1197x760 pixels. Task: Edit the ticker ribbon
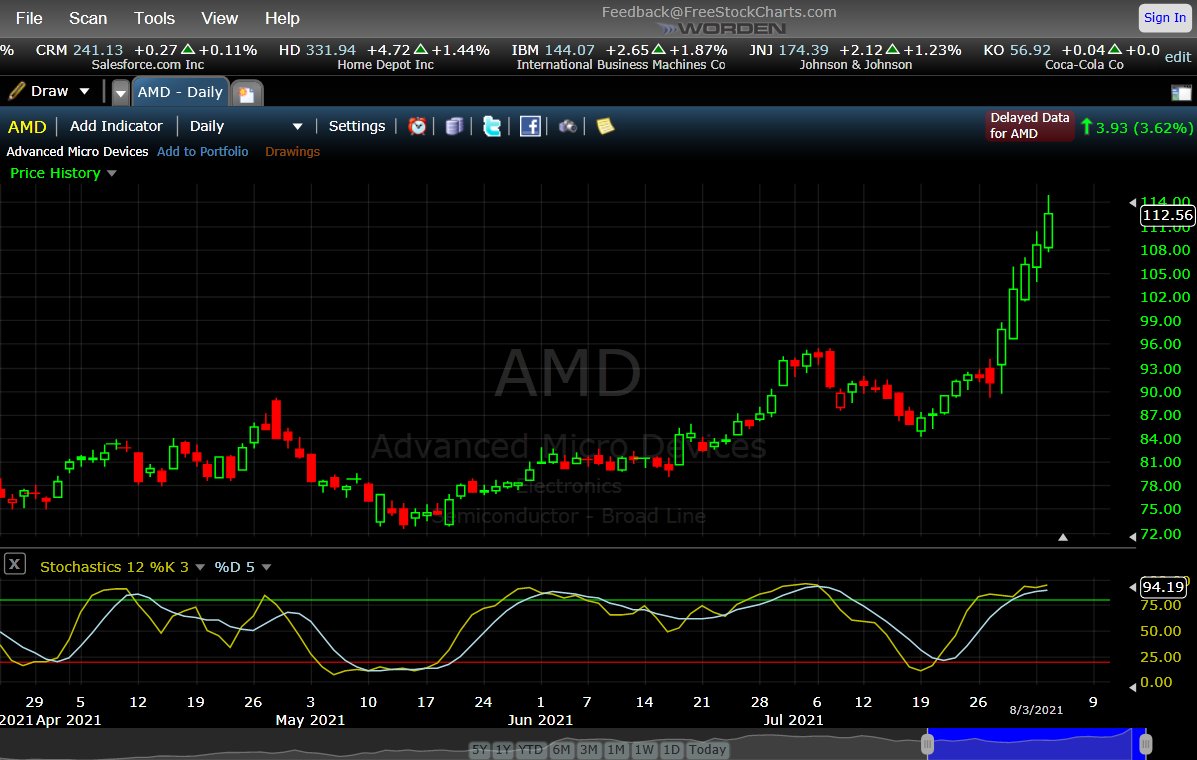(x=1178, y=56)
